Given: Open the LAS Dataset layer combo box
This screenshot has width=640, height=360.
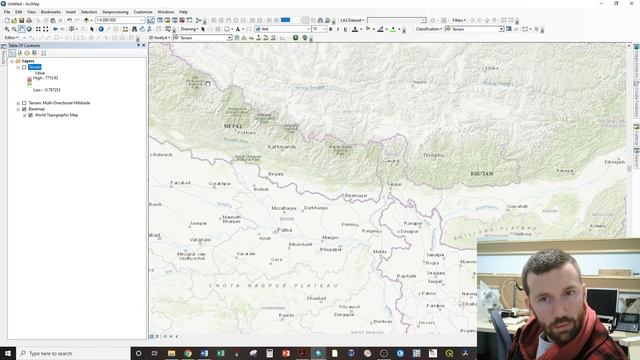Looking at the screenshot, I should pyautogui.click(x=397, y=20).
